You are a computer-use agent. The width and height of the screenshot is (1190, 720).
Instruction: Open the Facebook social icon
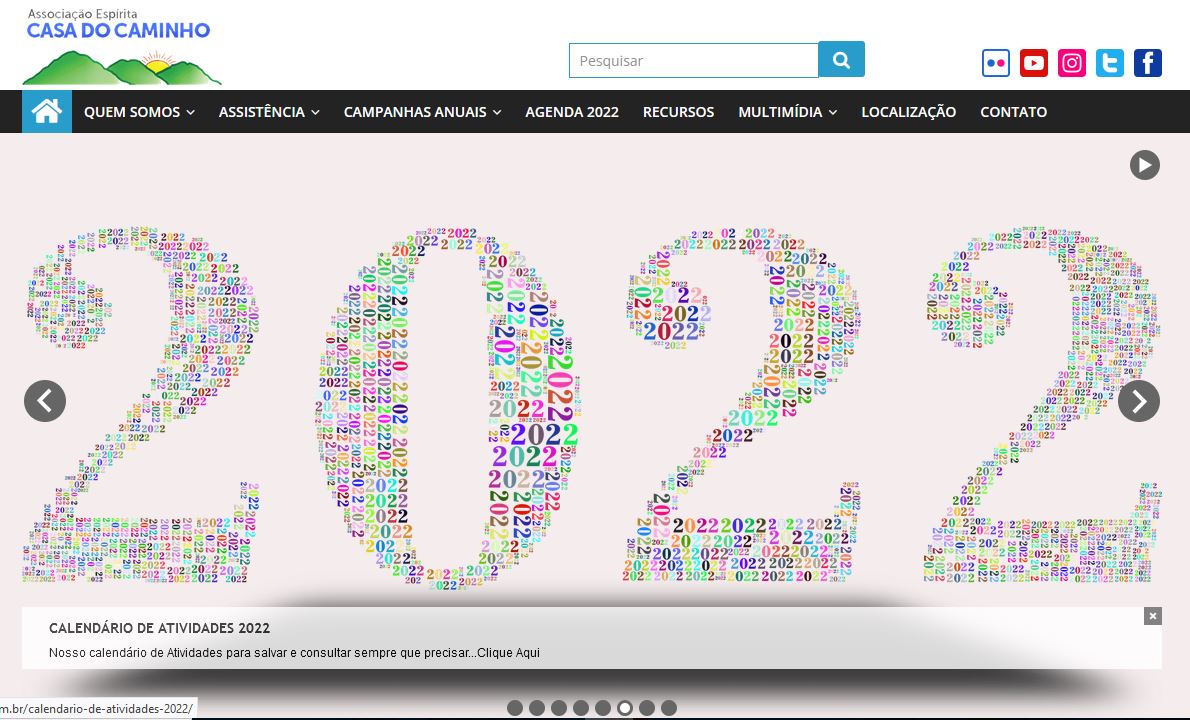click(x=1148, y=63)
